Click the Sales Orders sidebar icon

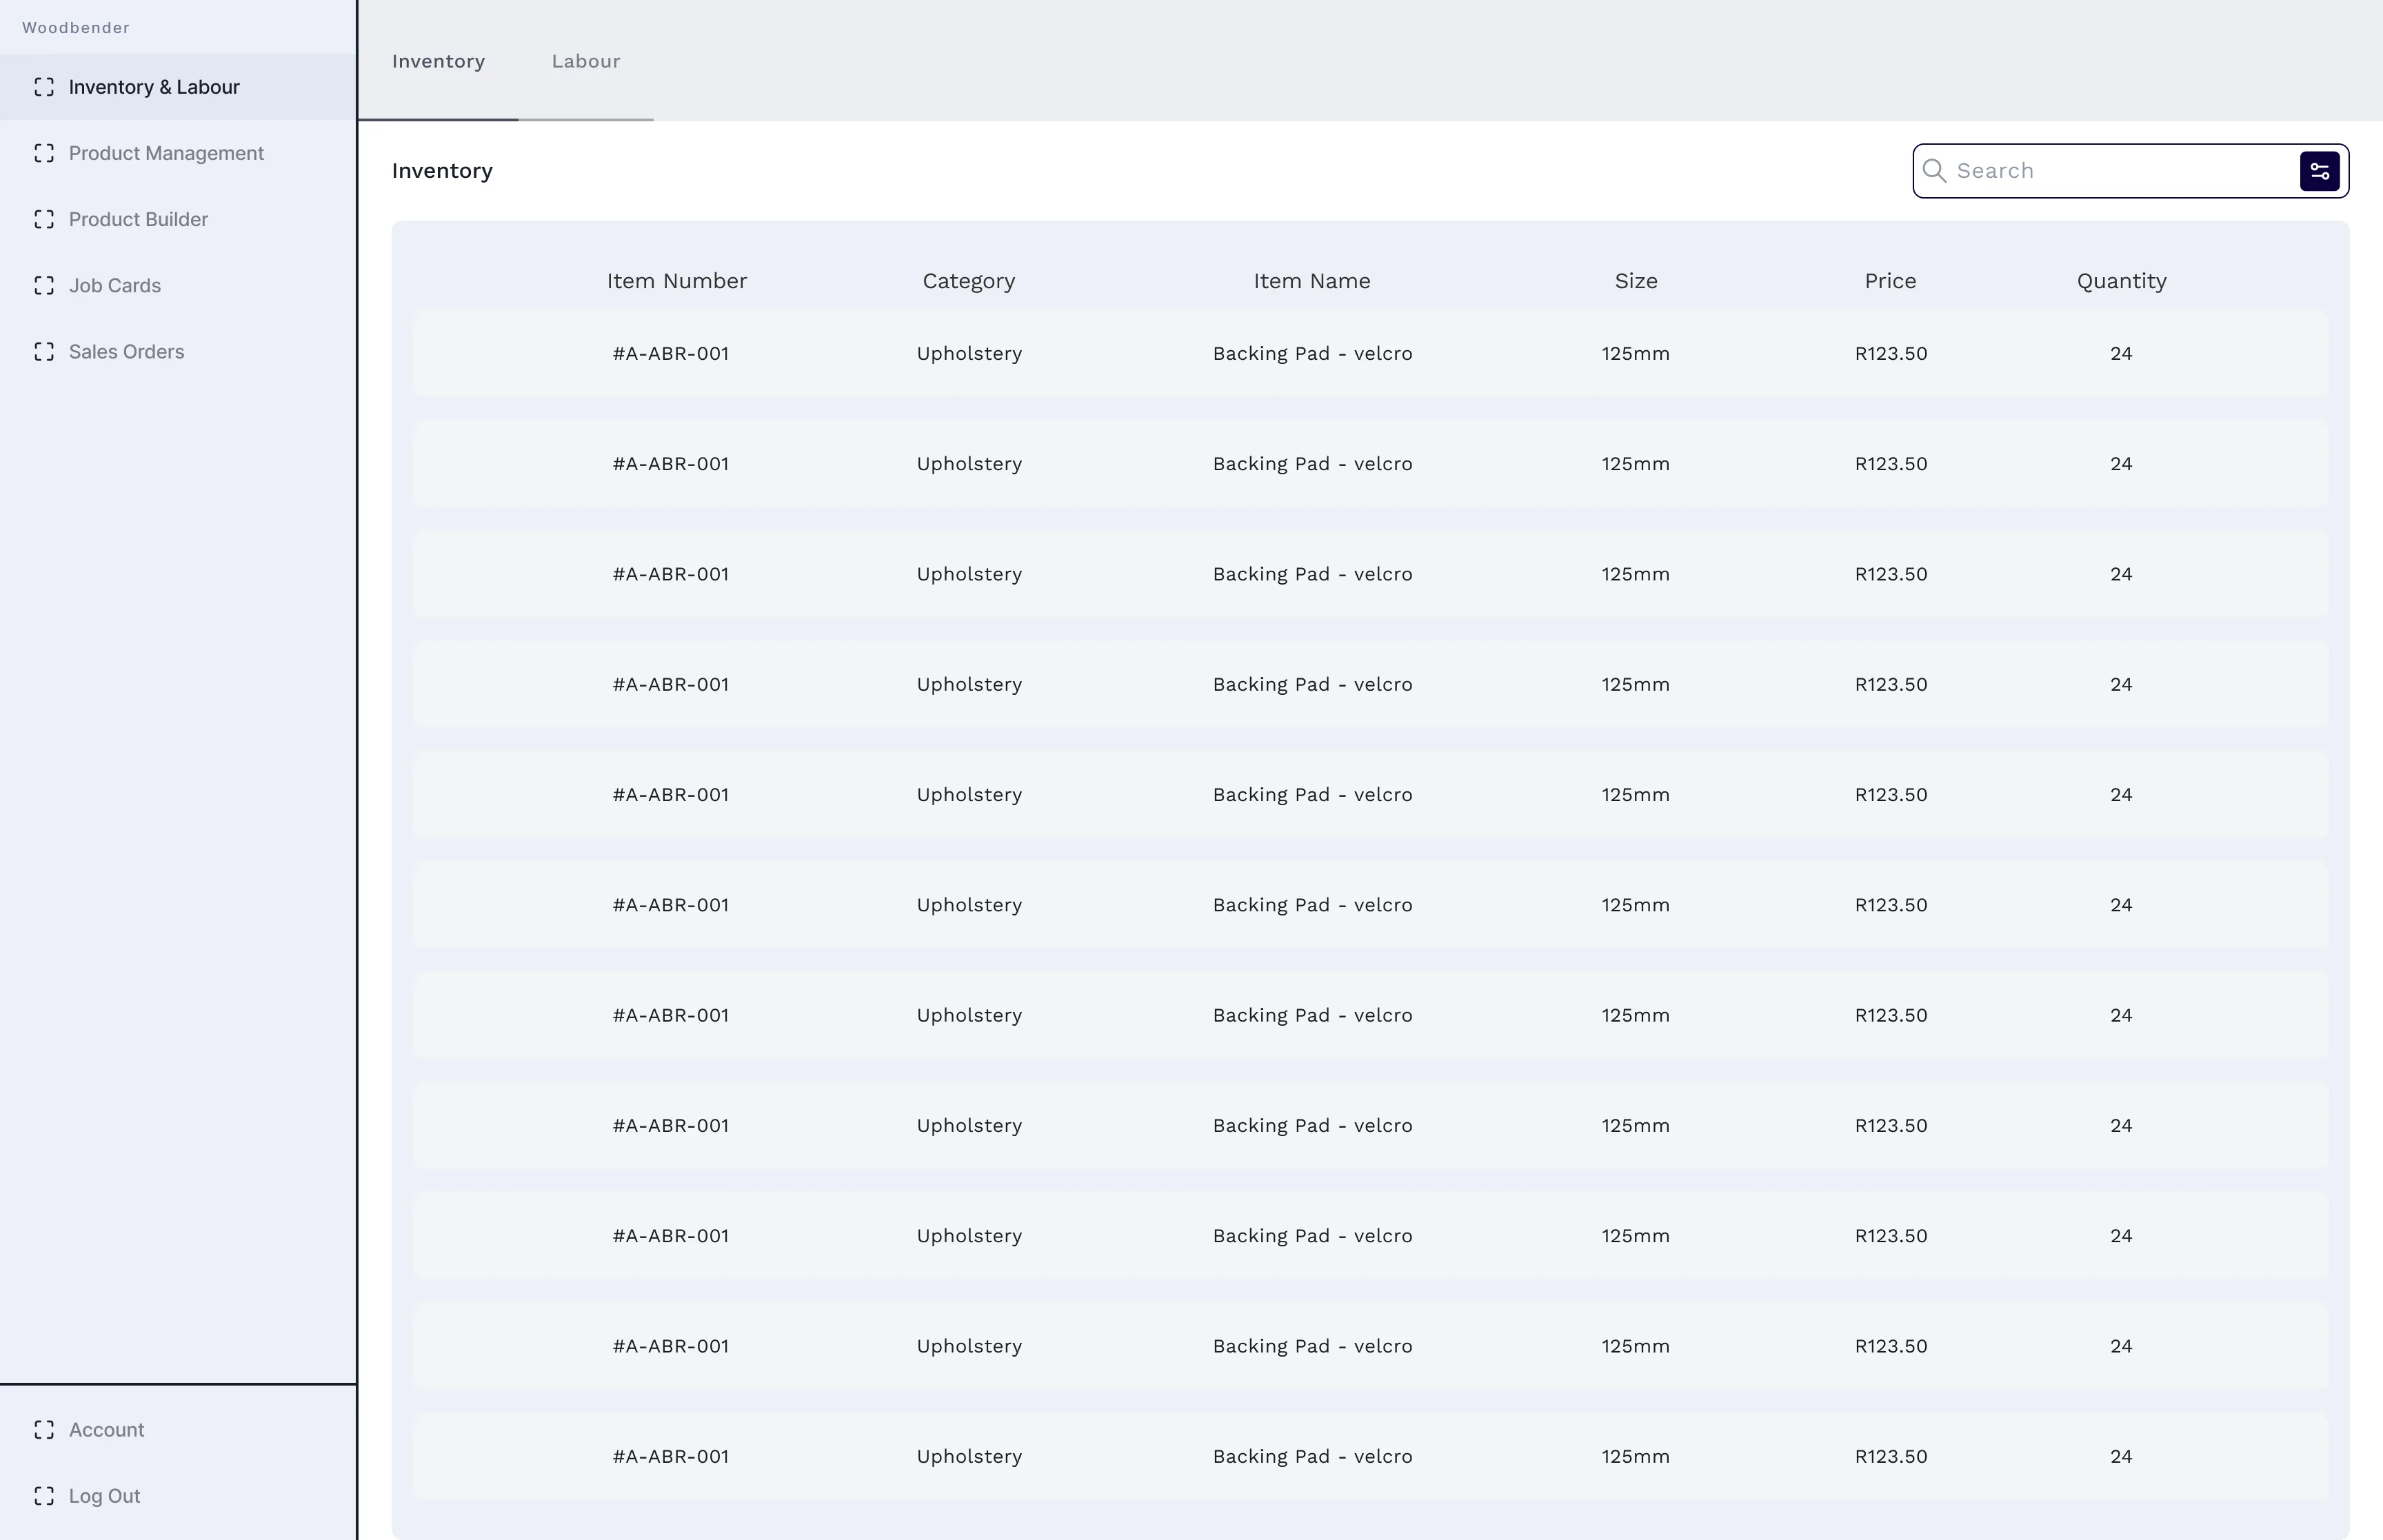coord(44,351)
